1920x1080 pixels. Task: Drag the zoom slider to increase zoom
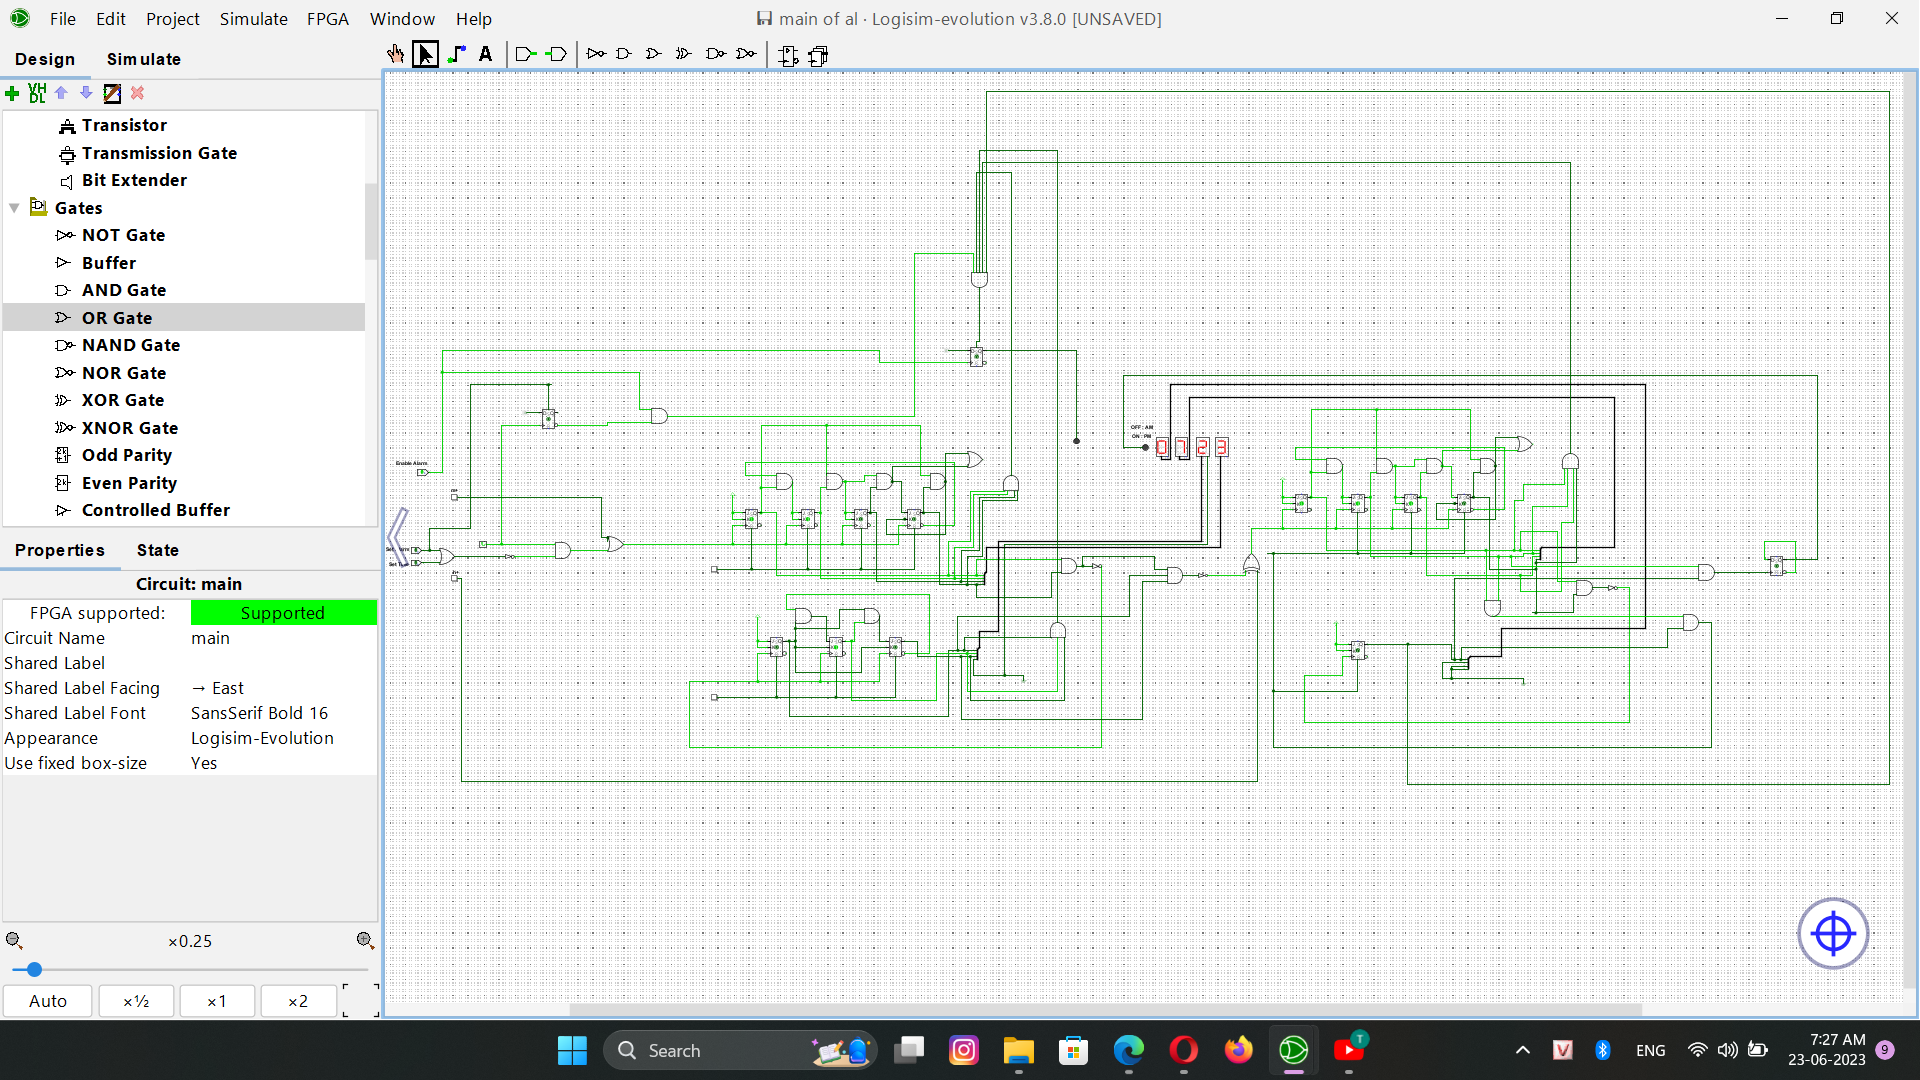click(34, 969)
